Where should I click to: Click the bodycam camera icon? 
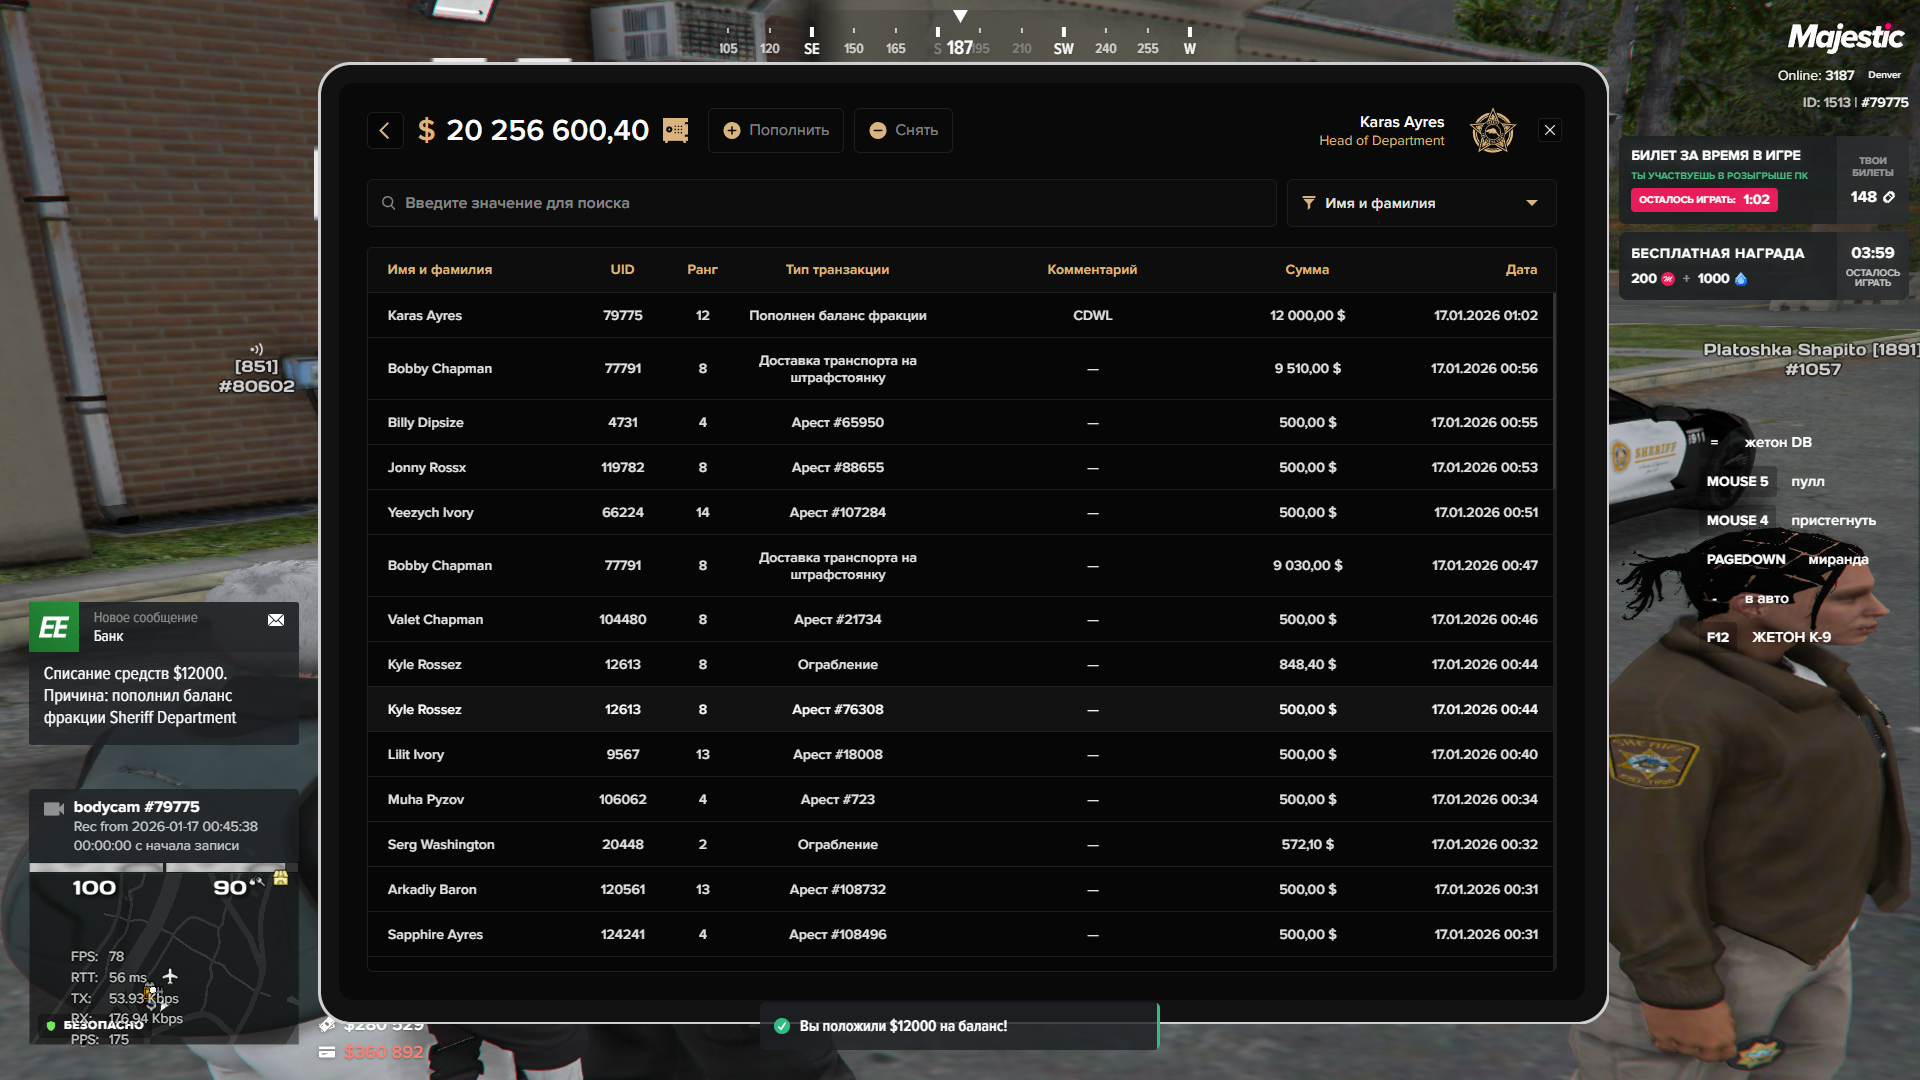(x=54, y=808)
